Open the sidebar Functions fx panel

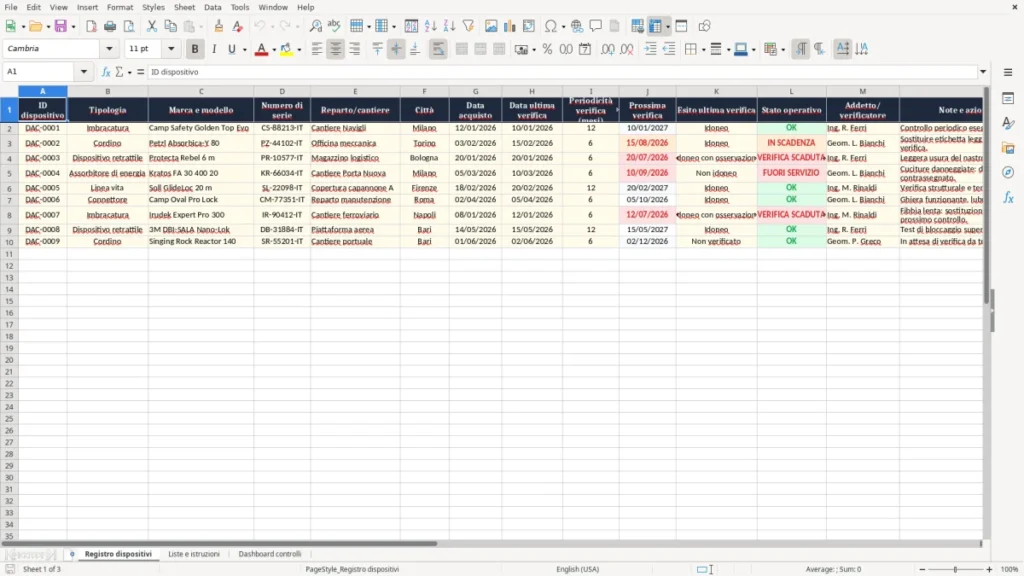coord(1008,197)
